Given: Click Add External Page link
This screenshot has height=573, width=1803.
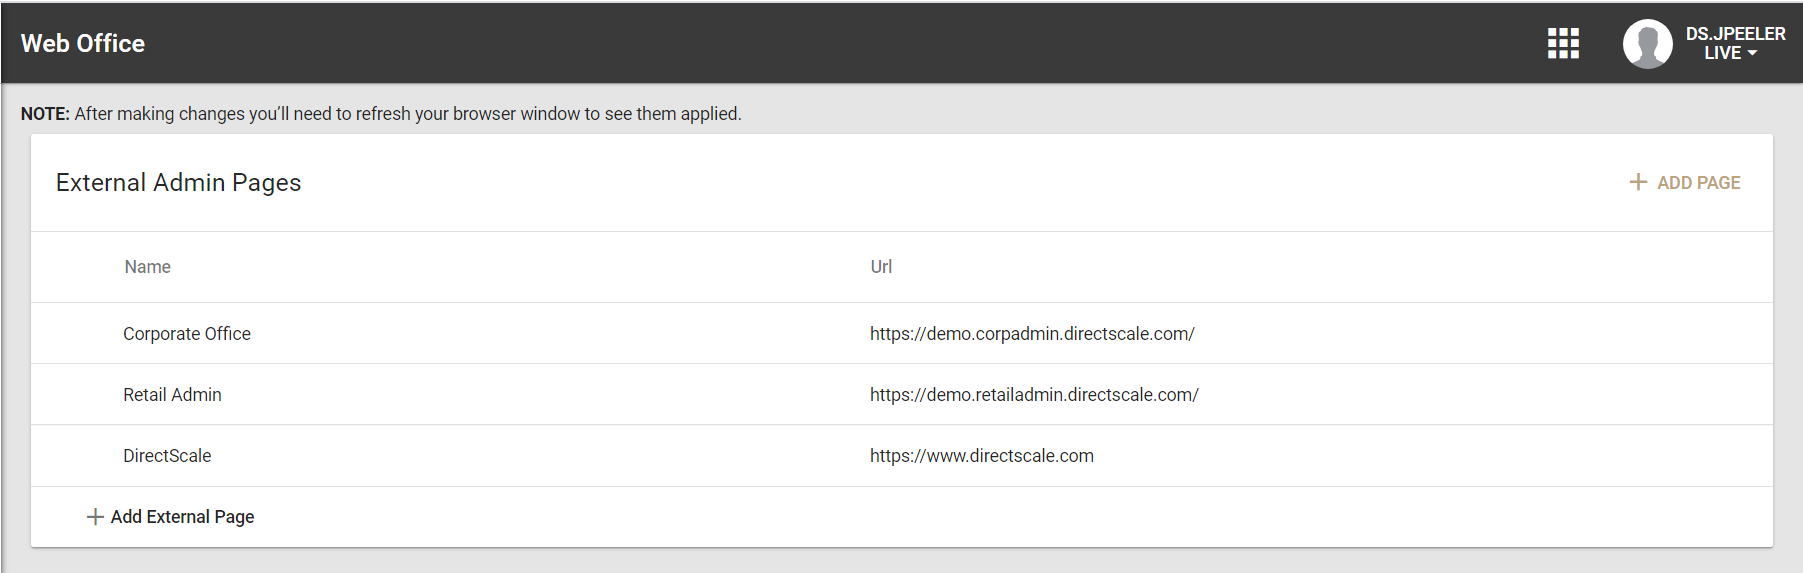Looking at the screenshot, I should pyautogui.click(x=171, y=517).
